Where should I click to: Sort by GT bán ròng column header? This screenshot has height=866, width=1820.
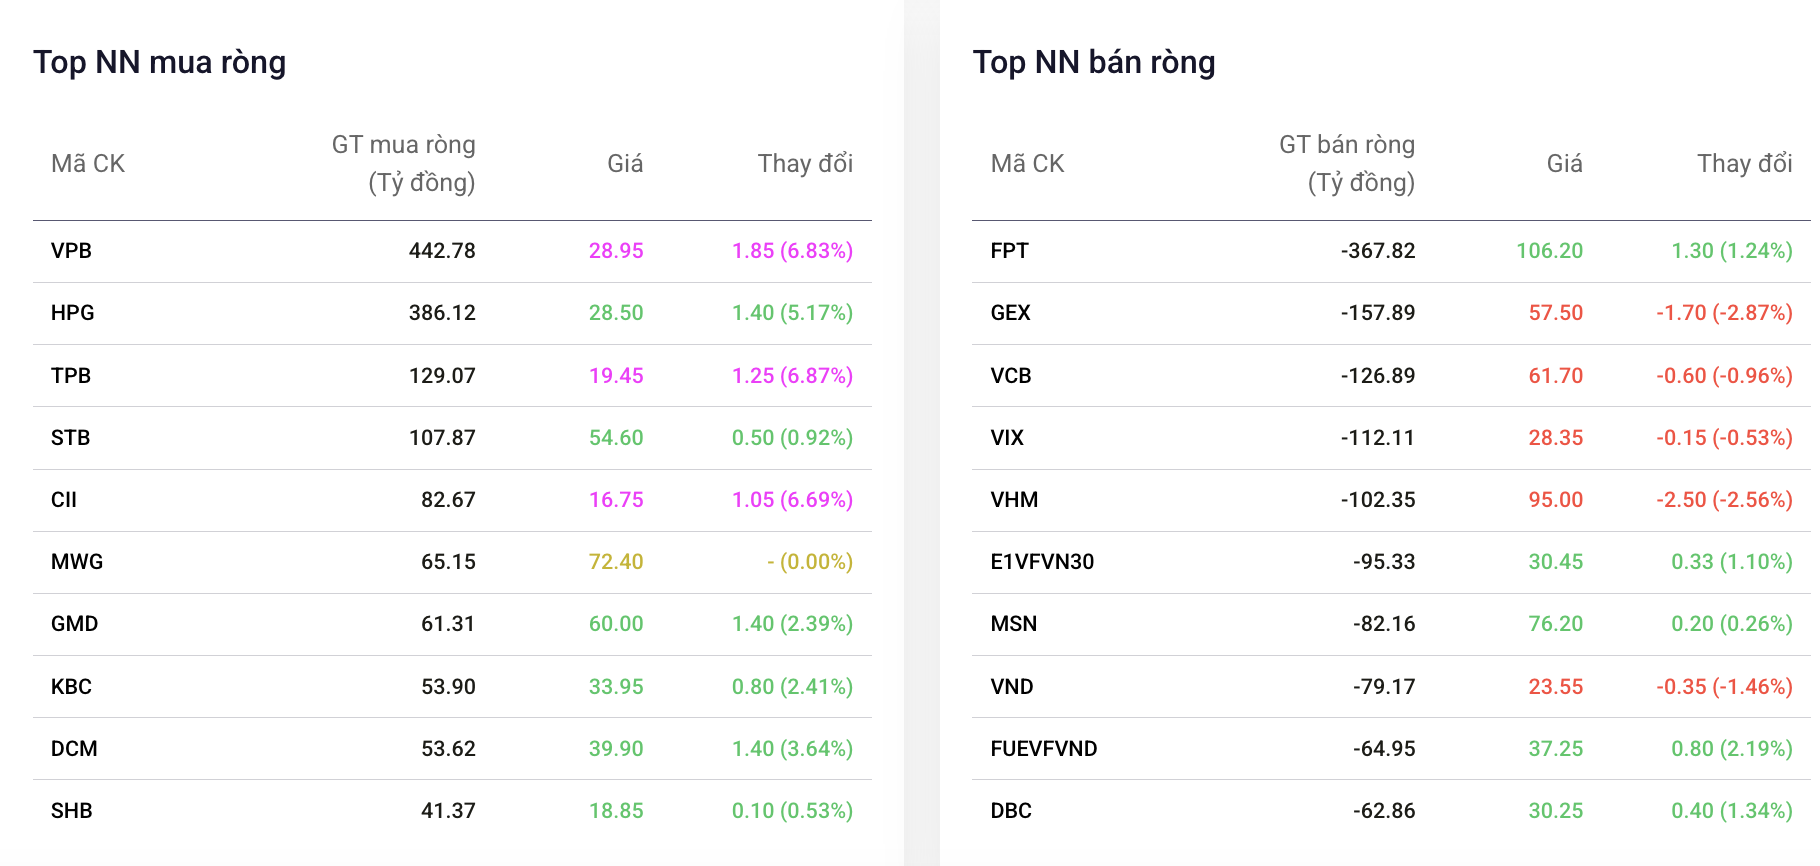coord(1347,164)
